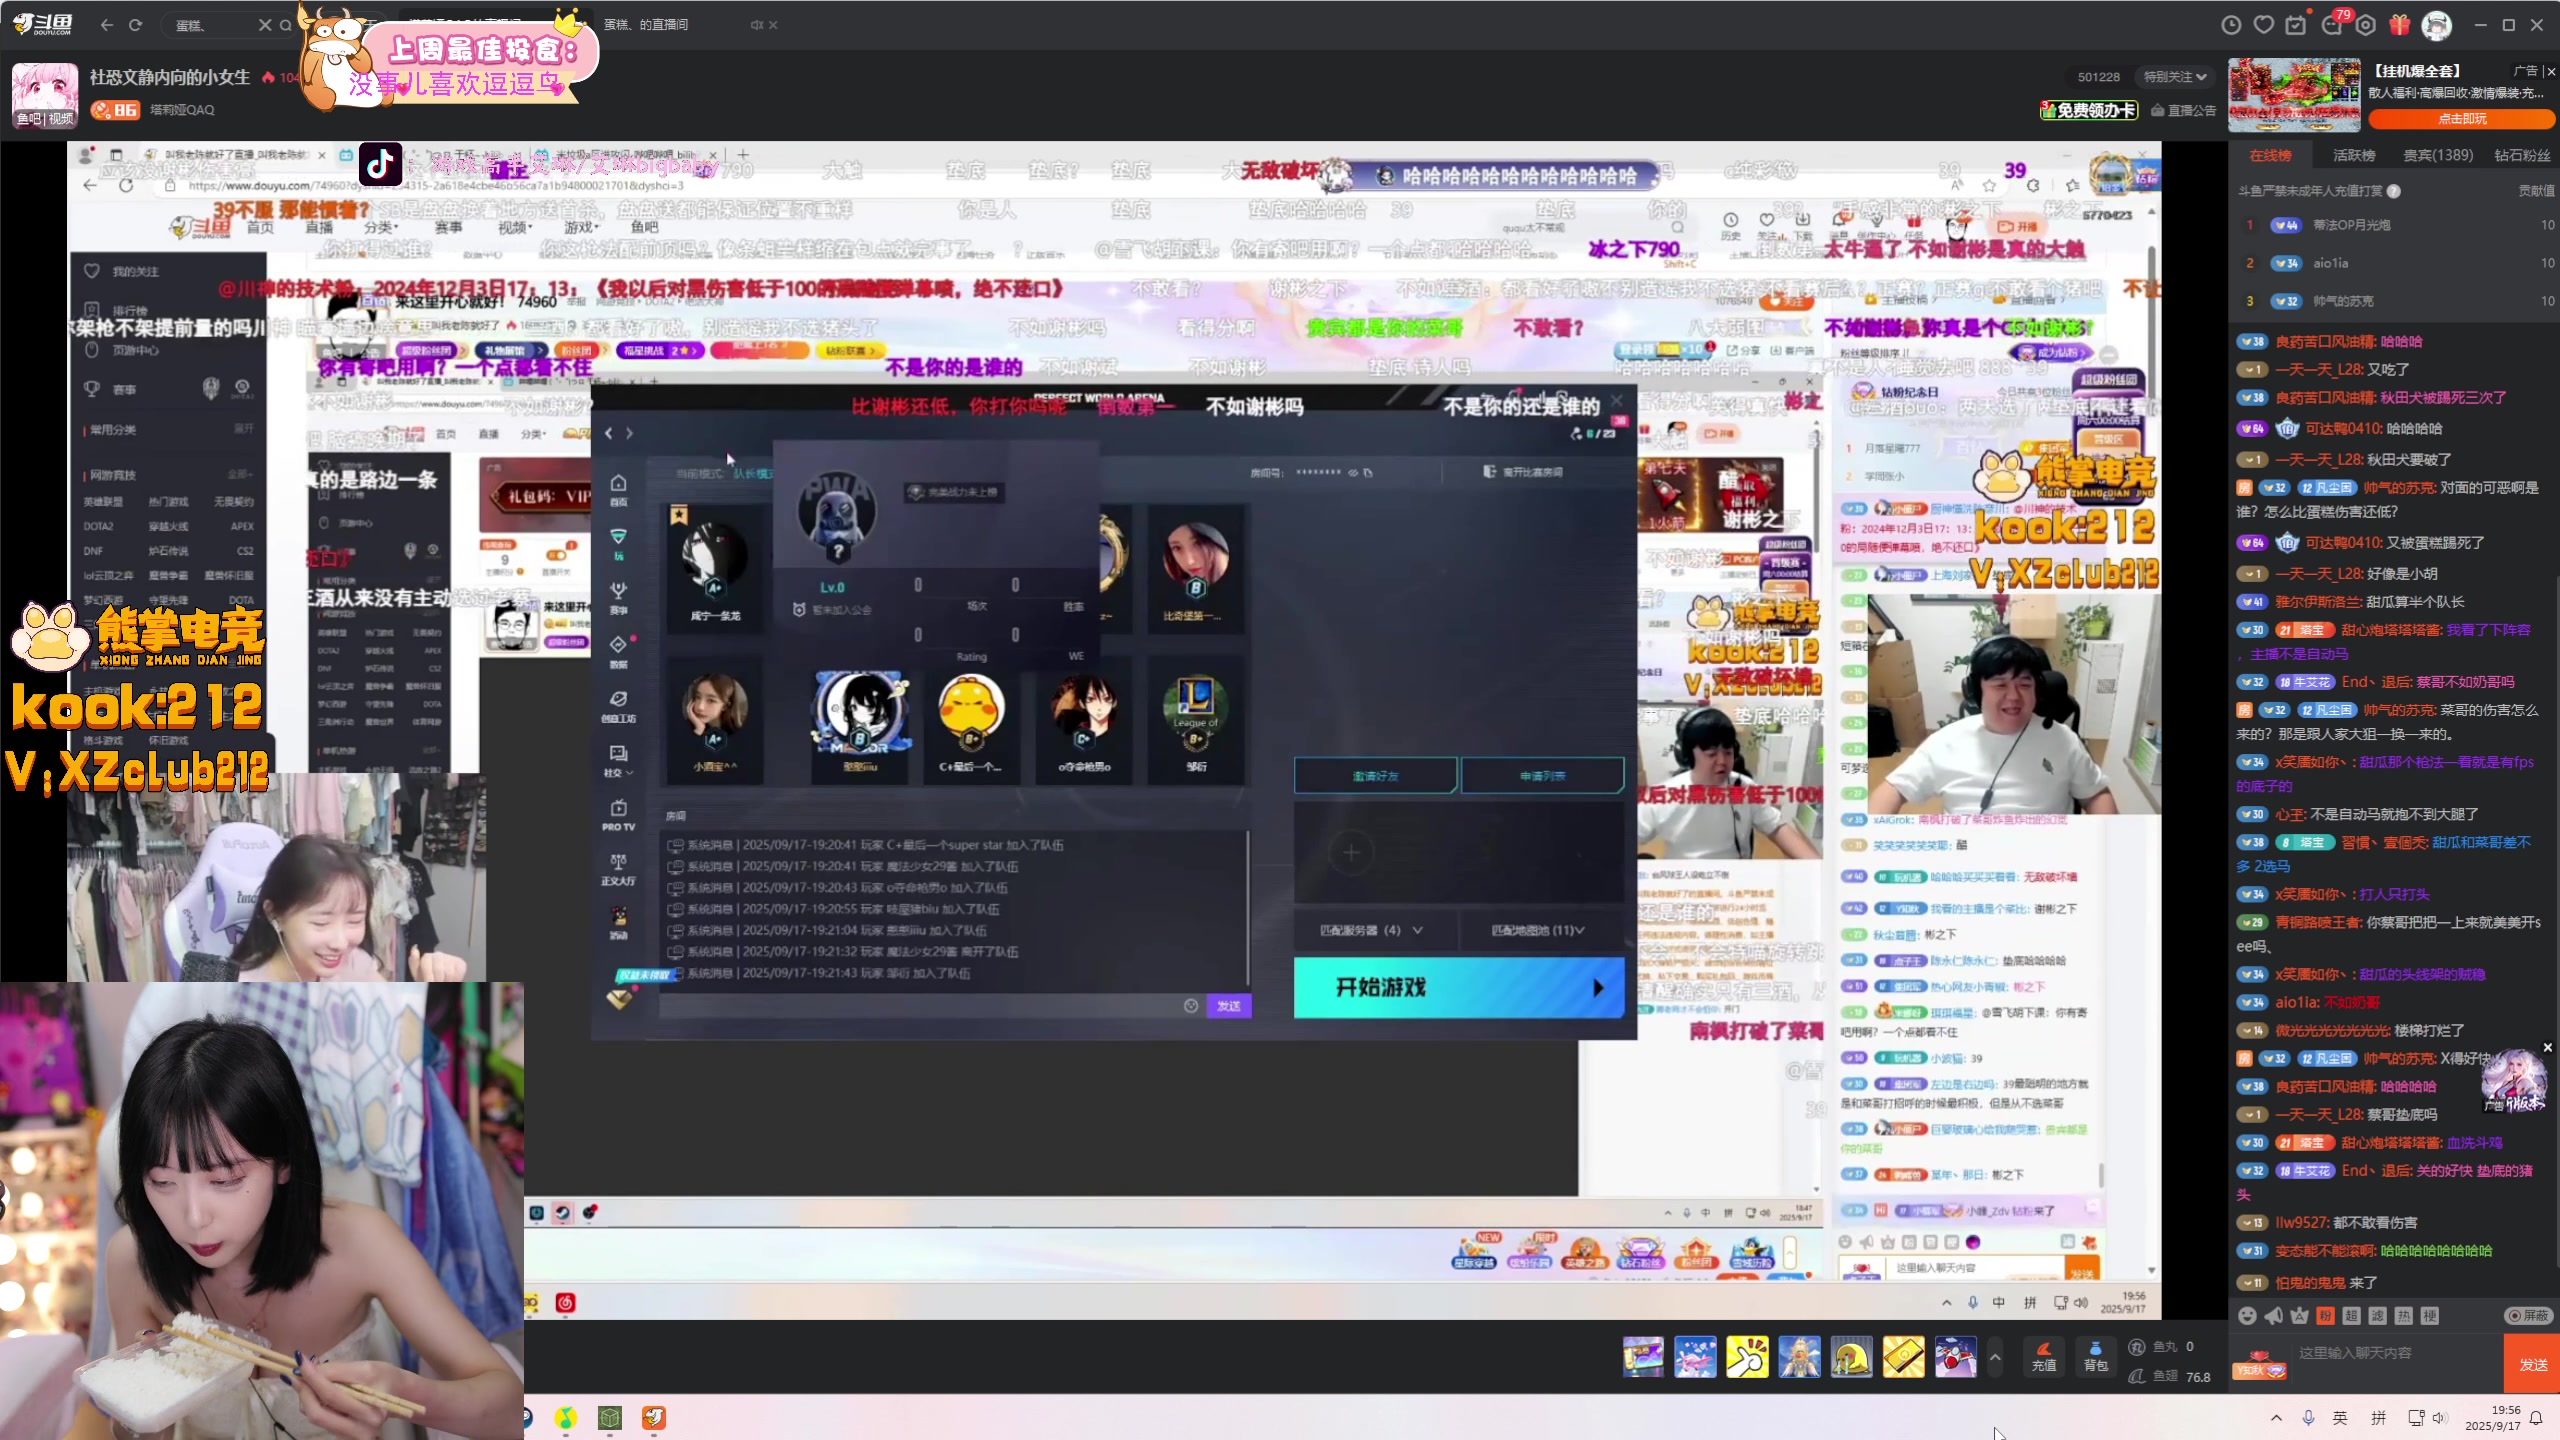Toggle the 热 chat filter tag
The height and width of the screenshot is (1440, 2560).
(x=2404, y=1316)
